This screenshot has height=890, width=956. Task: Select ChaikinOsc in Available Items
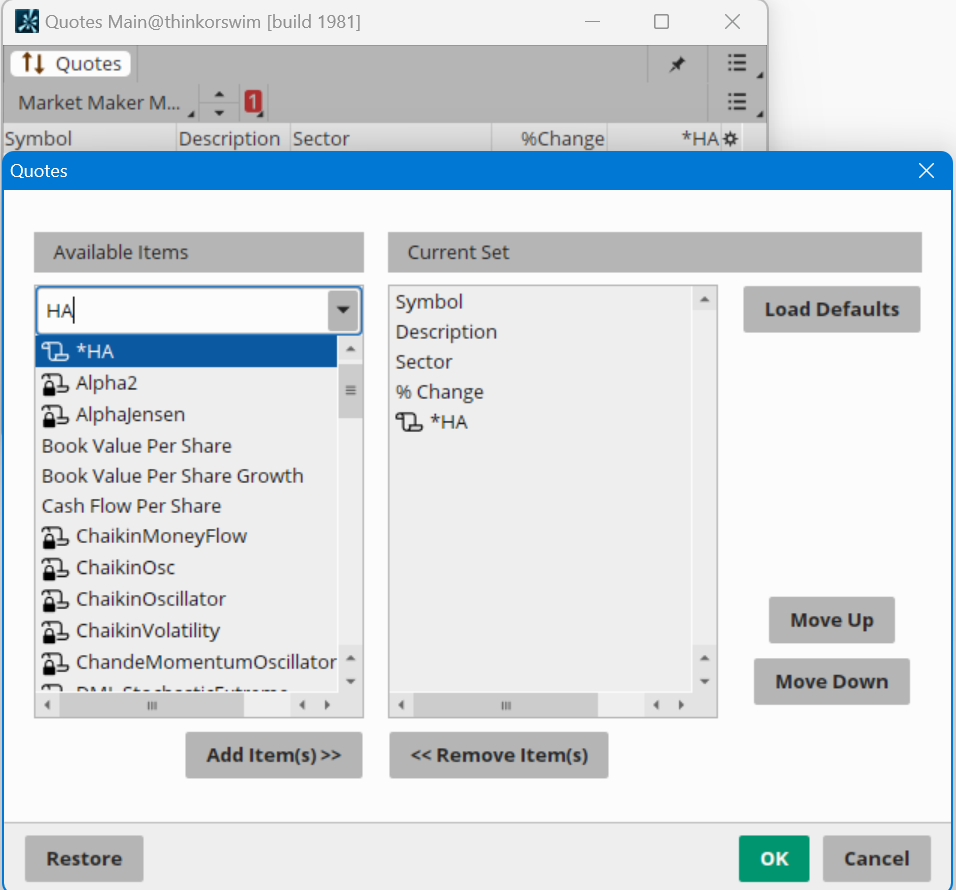click(x=187, y=568)
